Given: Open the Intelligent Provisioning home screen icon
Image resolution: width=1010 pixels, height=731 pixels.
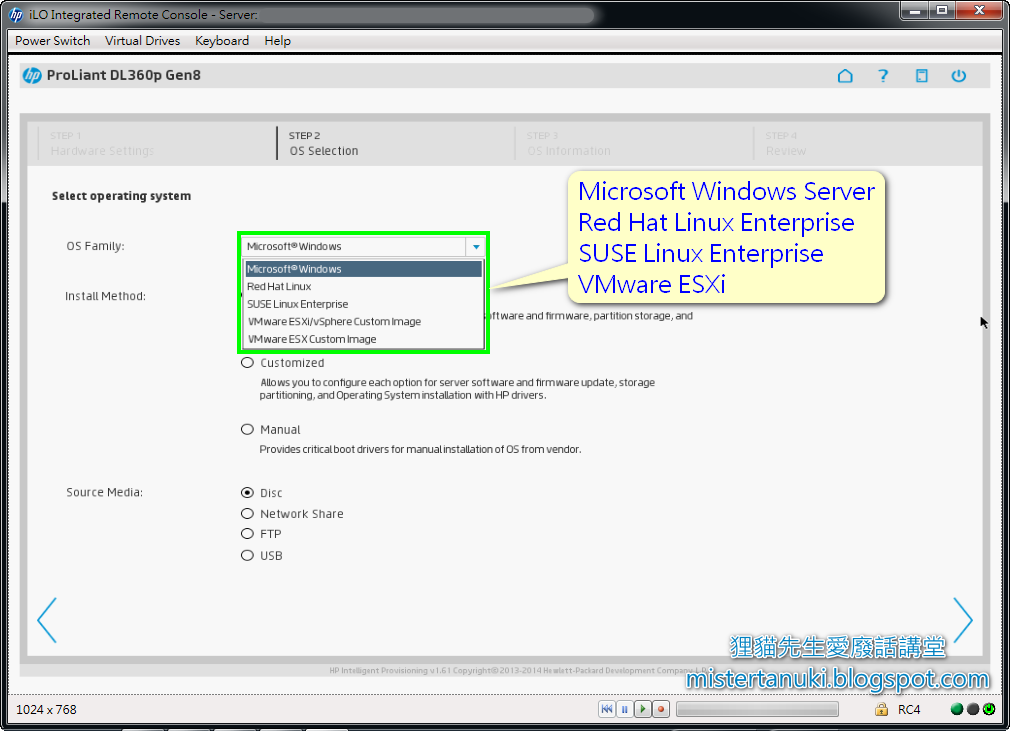Looking at the screenshot, I should tap(845, 75).
